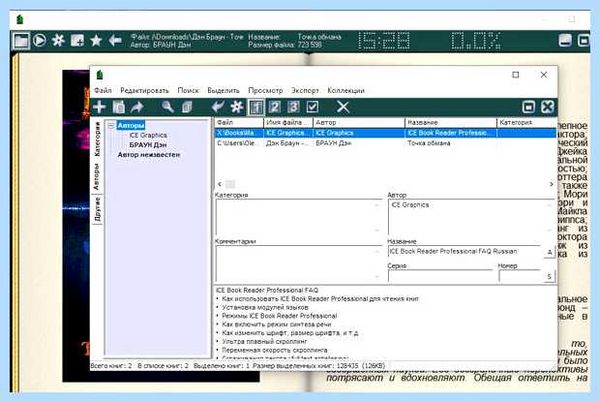Click the paste clipboard icon in library toolbar
This screenshot has width=600, height=402.
point(119,107)
